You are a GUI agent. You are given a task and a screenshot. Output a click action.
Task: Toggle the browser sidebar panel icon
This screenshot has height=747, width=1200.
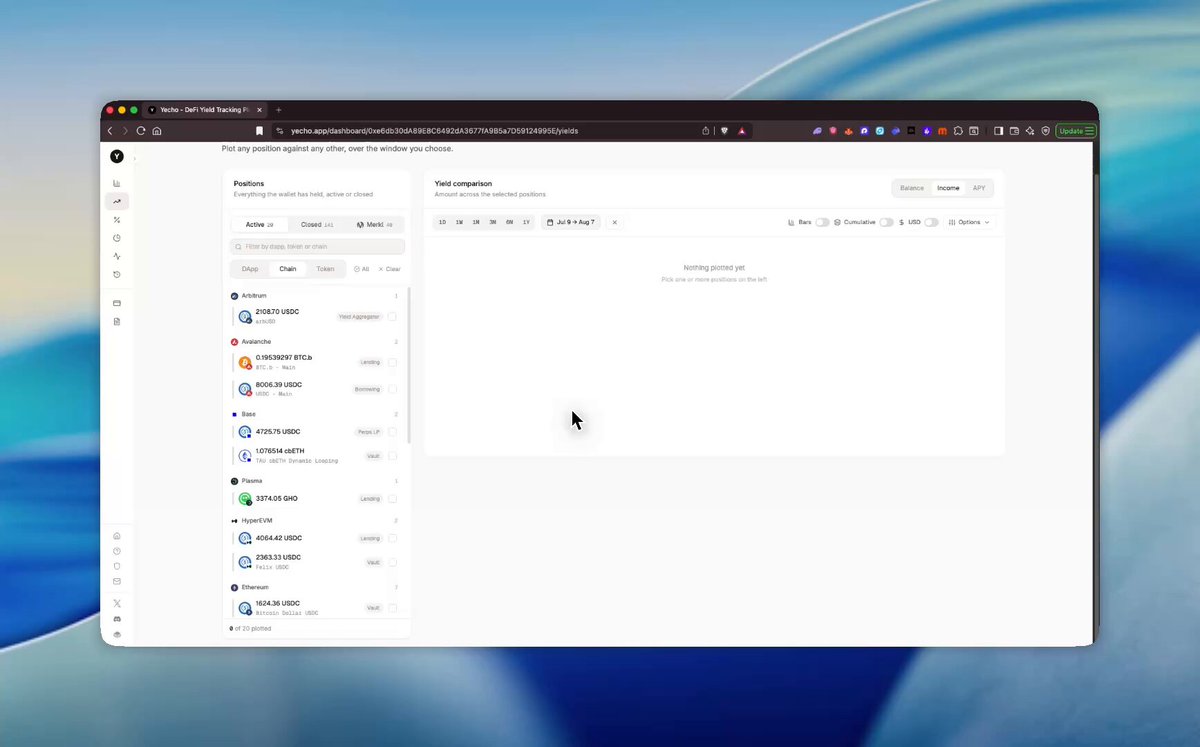[998, 131]
